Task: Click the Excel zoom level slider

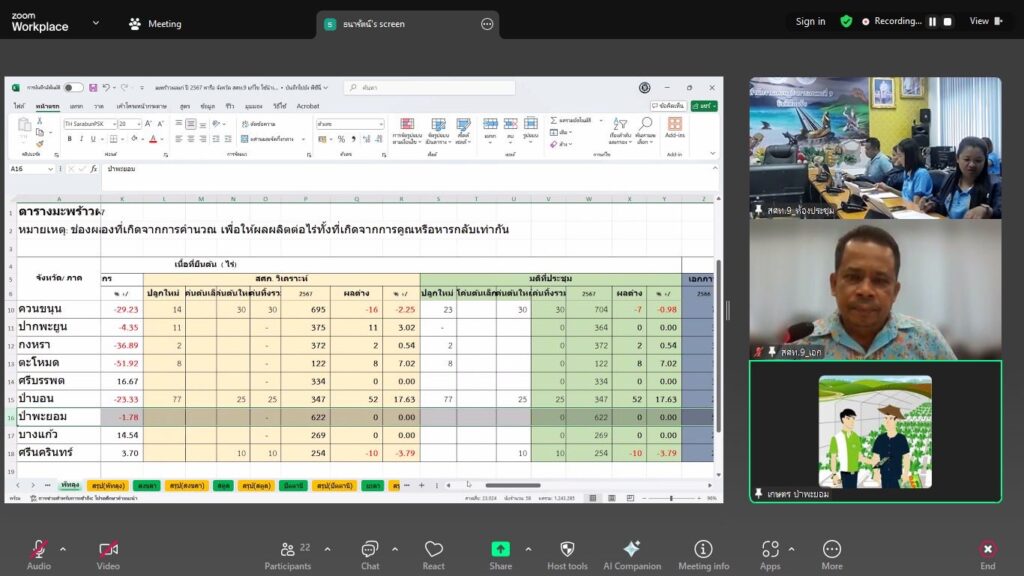Action: point(670,497)
